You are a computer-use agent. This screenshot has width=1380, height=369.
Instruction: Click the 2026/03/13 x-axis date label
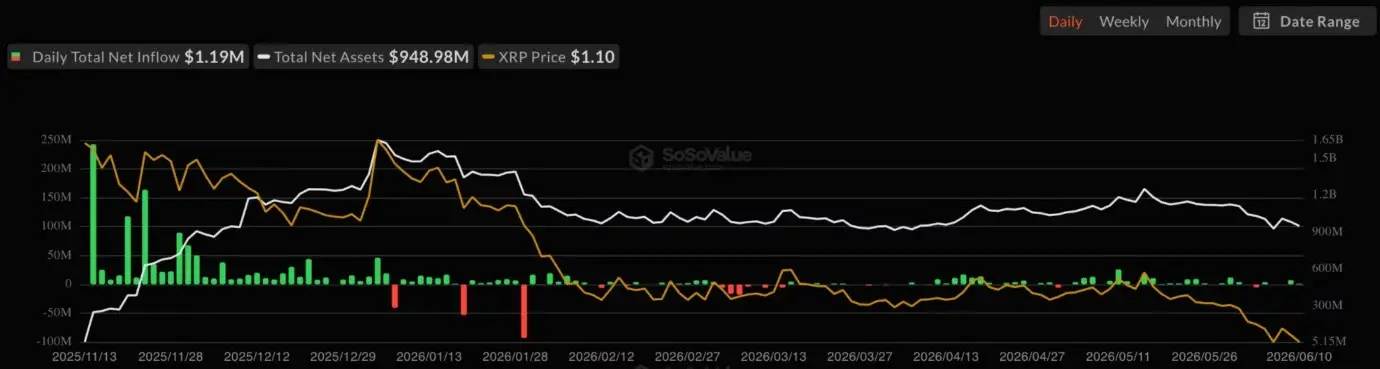(773, 356)
